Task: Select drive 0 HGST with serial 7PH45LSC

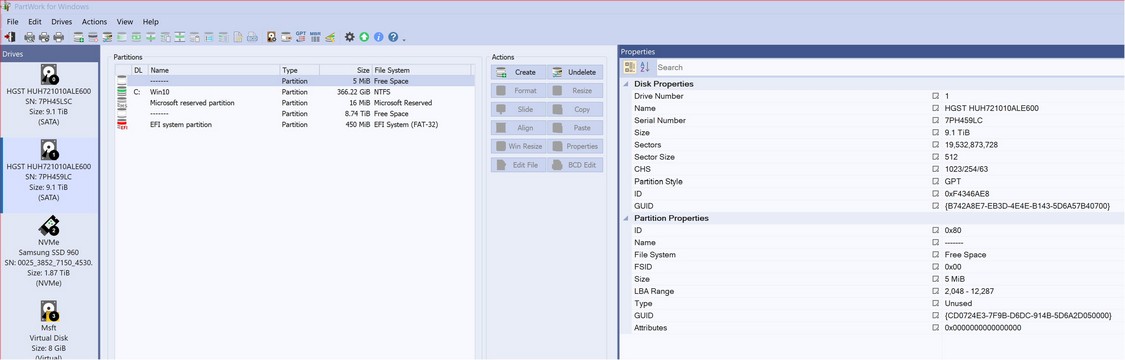Action: pos(49,96)
